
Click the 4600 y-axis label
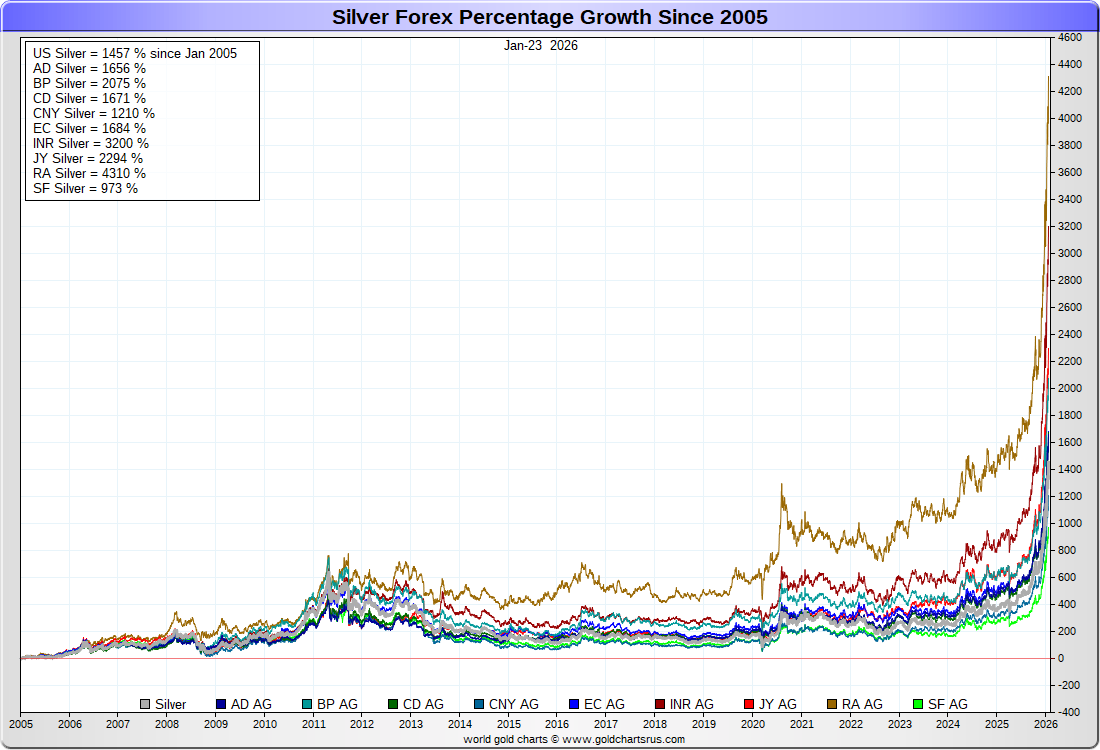click(x=1070, y=38)
